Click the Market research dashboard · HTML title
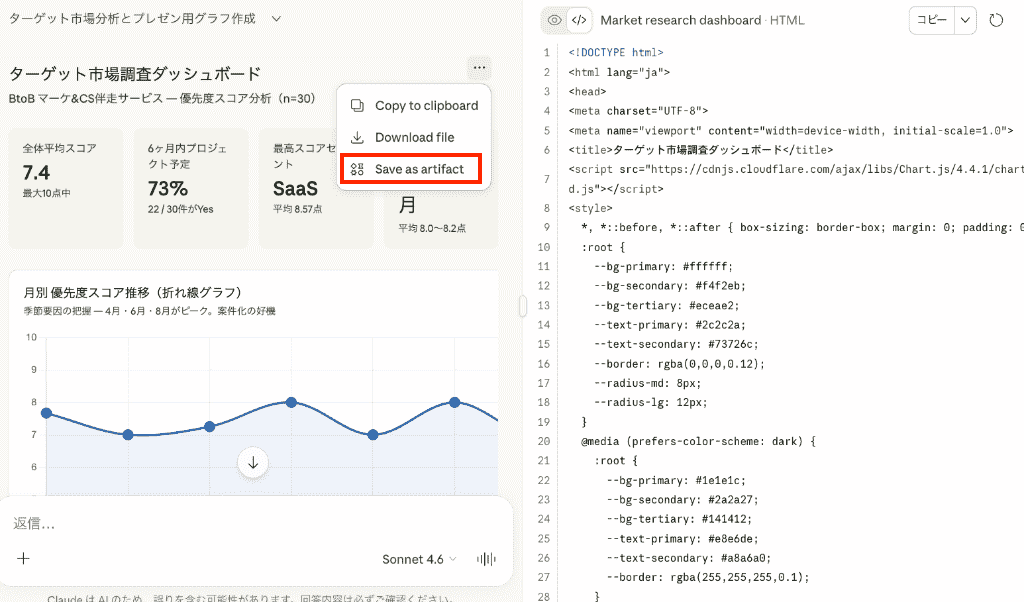The height and width of the screenshot is (602, 1024). point(702,20)
